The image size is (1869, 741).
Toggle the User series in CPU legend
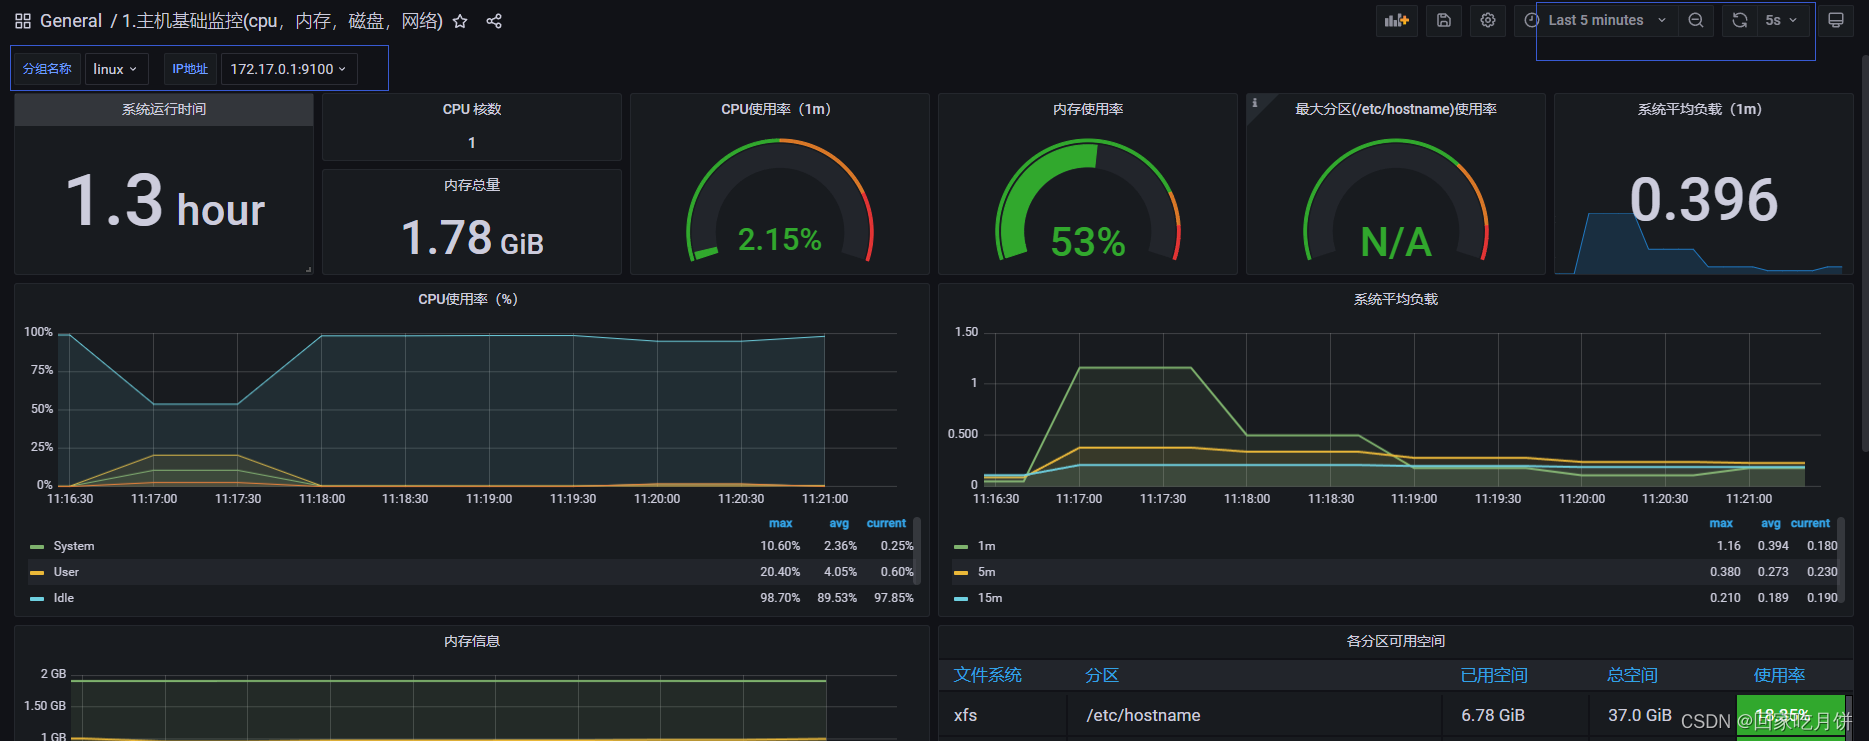[66, 572]
